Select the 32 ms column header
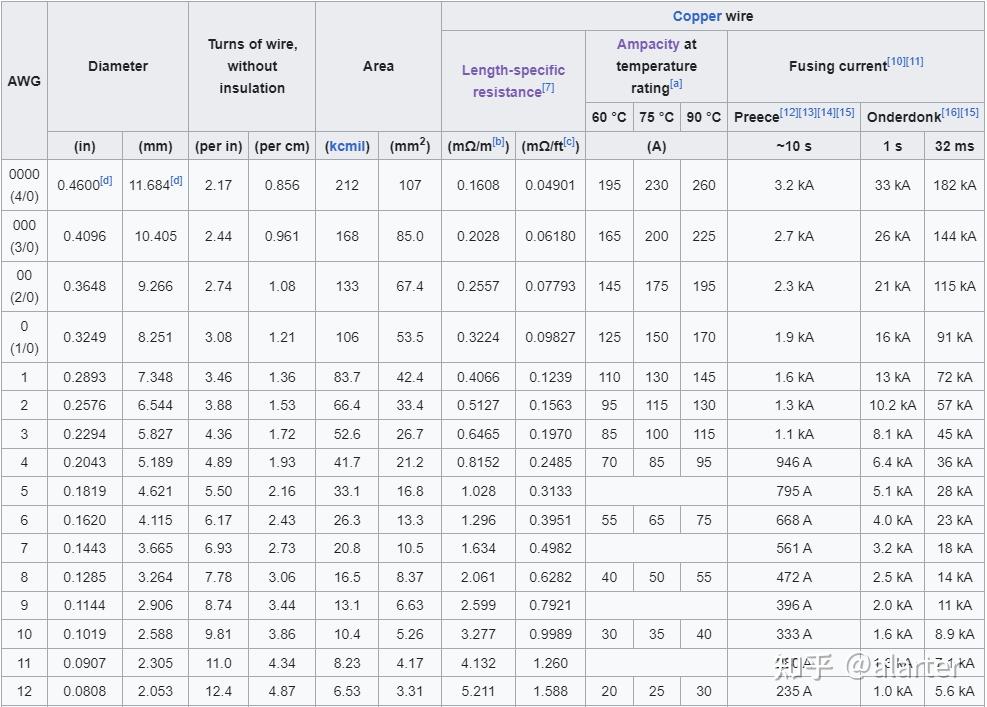Screen dimensions: 987x707 click(954, 146)
